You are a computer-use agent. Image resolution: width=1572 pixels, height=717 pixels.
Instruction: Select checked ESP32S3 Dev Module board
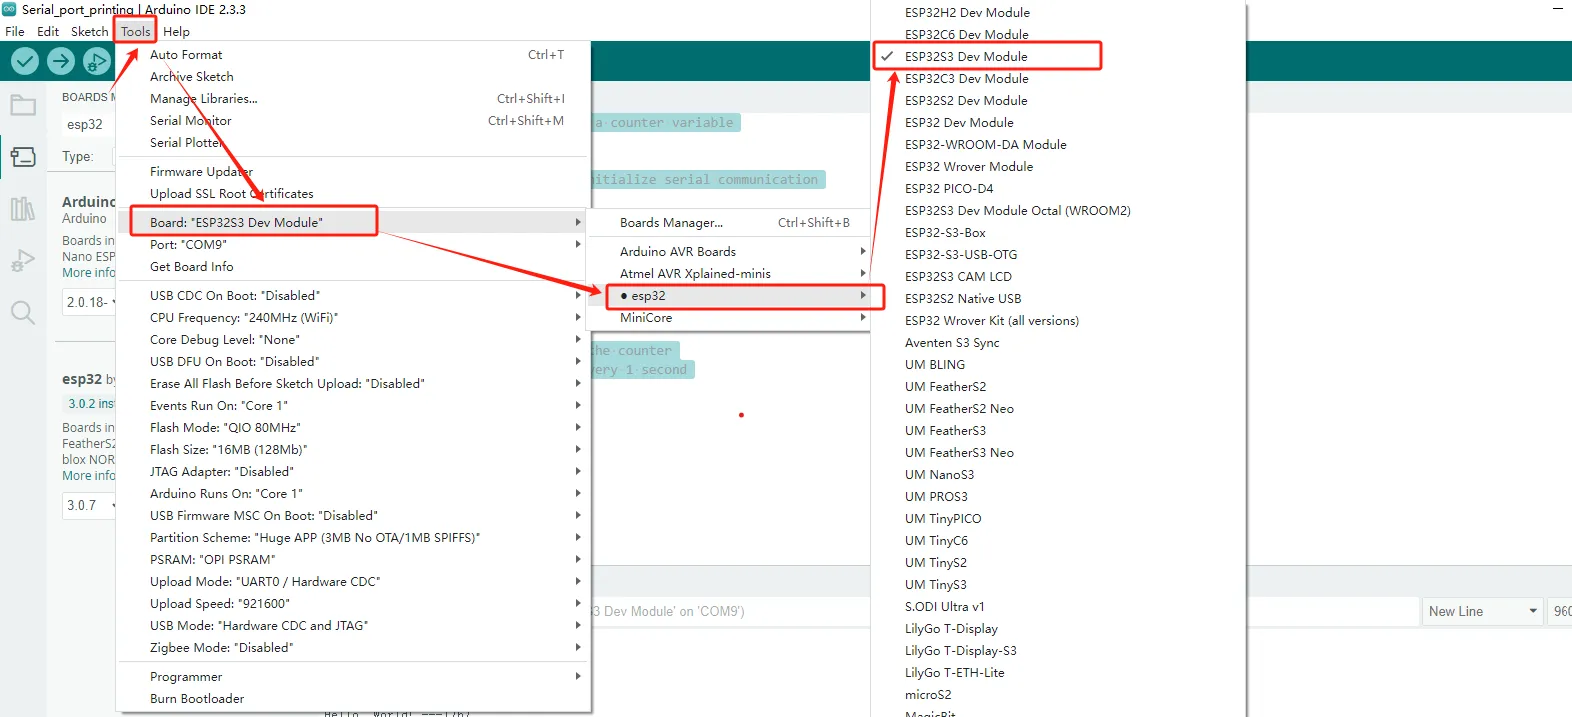1059,57
